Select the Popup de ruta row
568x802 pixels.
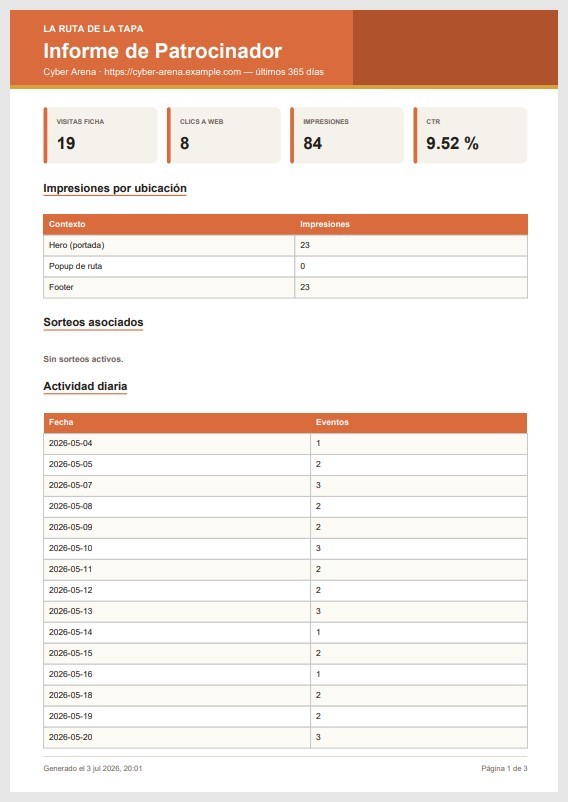285,266
